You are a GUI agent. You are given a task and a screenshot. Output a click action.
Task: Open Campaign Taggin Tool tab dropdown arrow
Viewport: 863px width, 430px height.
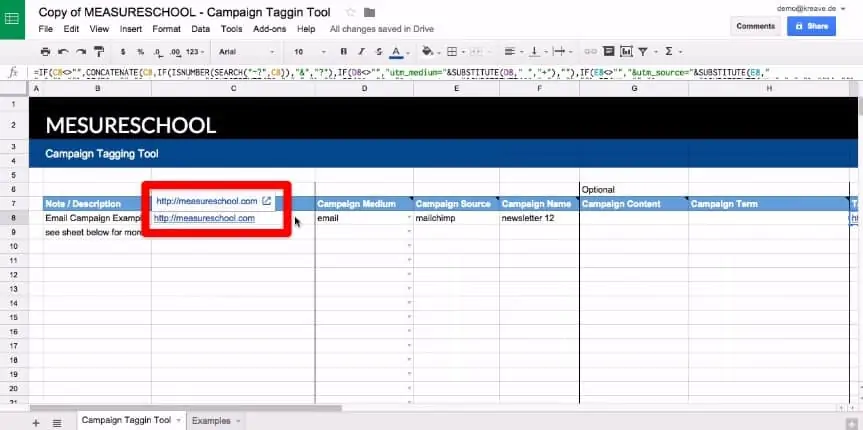point(178,421)
